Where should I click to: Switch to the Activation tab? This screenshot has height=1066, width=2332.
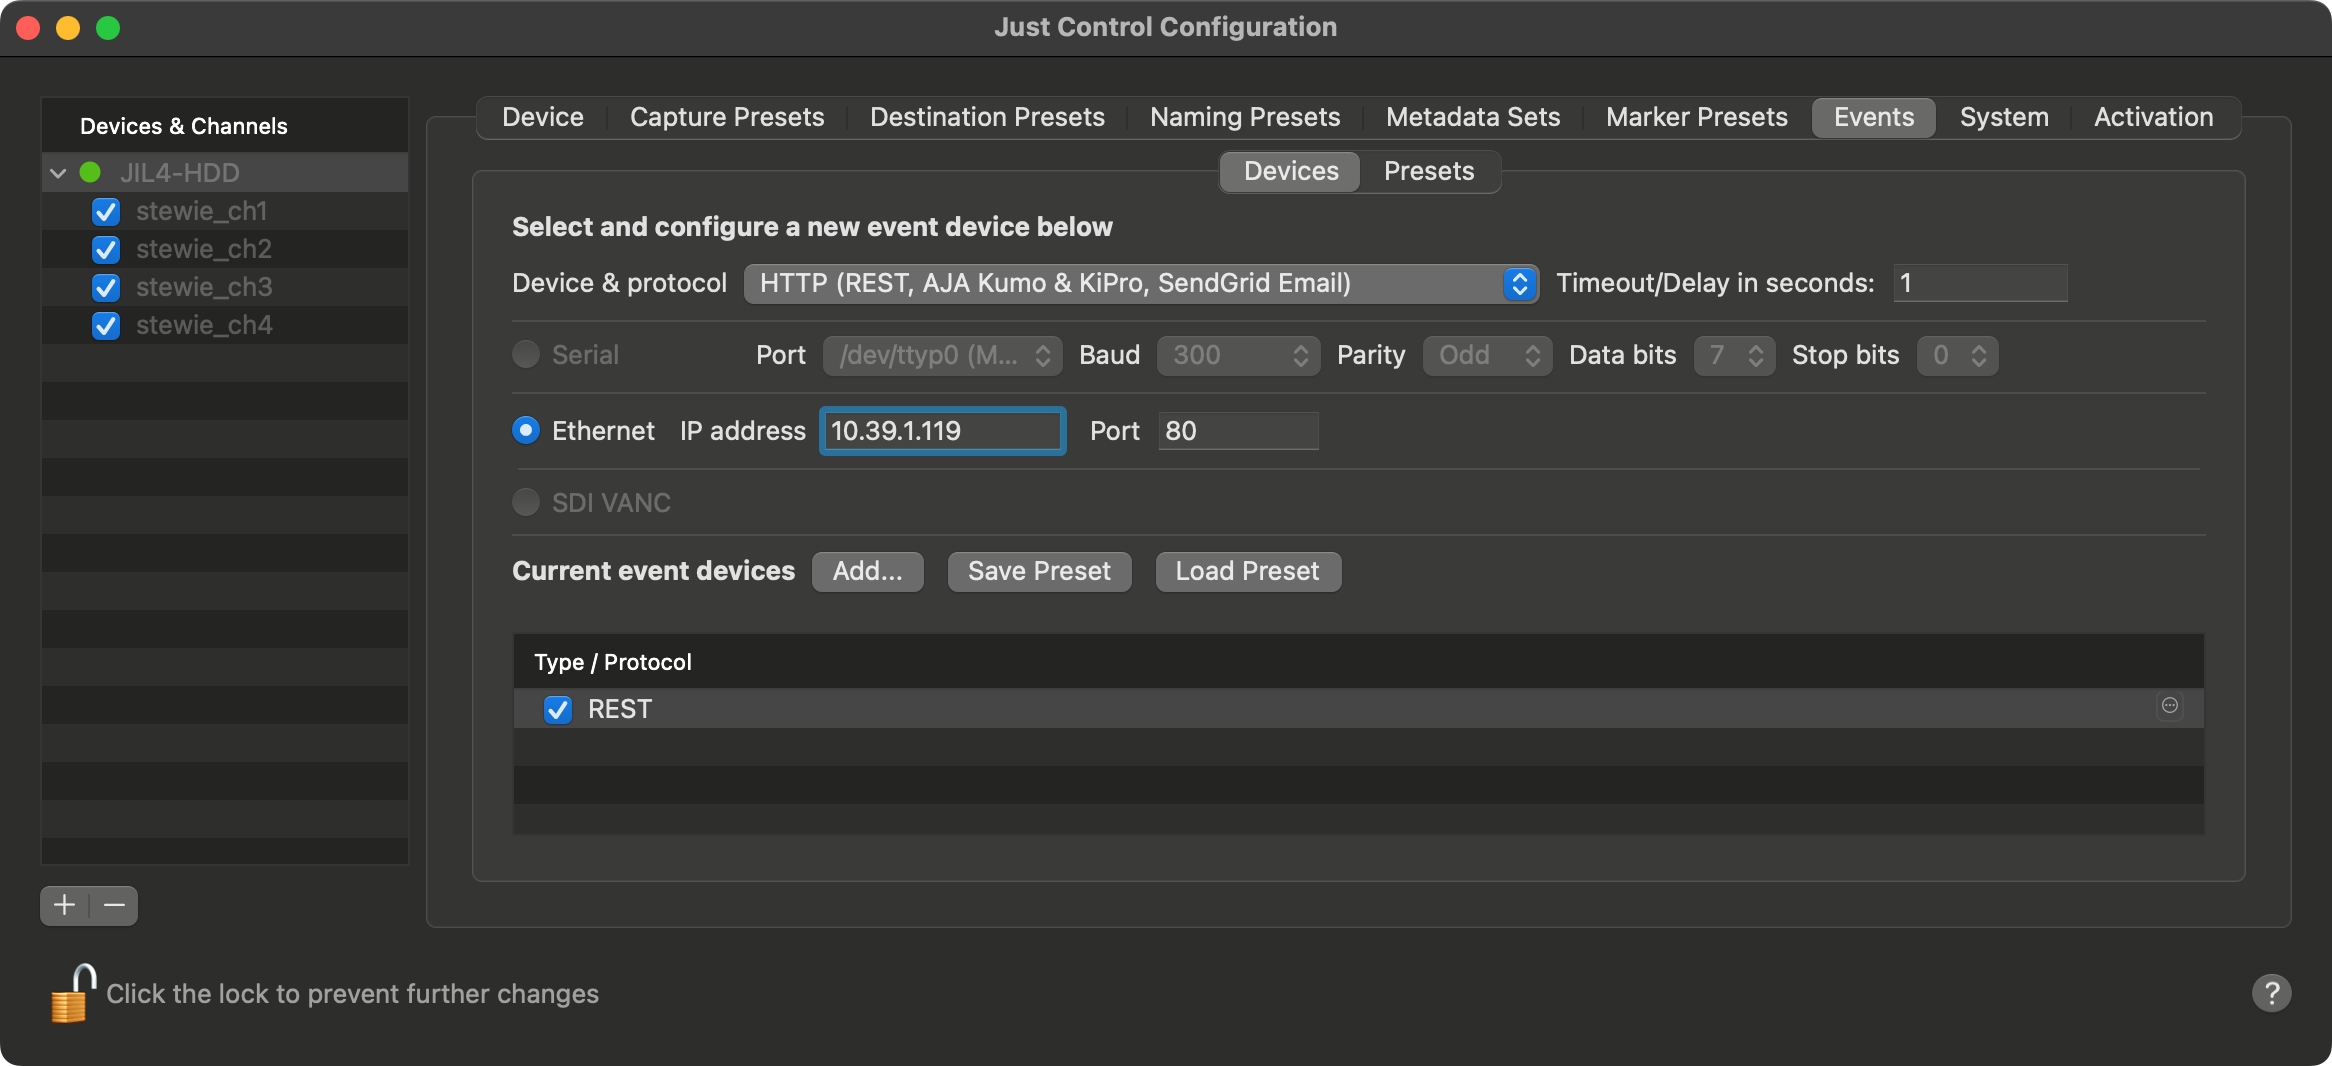click(x=2154, y=117)
